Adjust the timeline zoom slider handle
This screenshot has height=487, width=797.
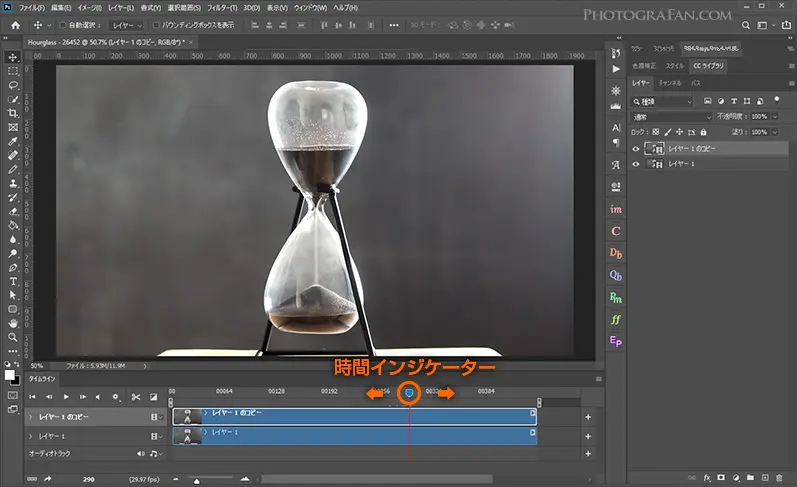tap(197, 480)
